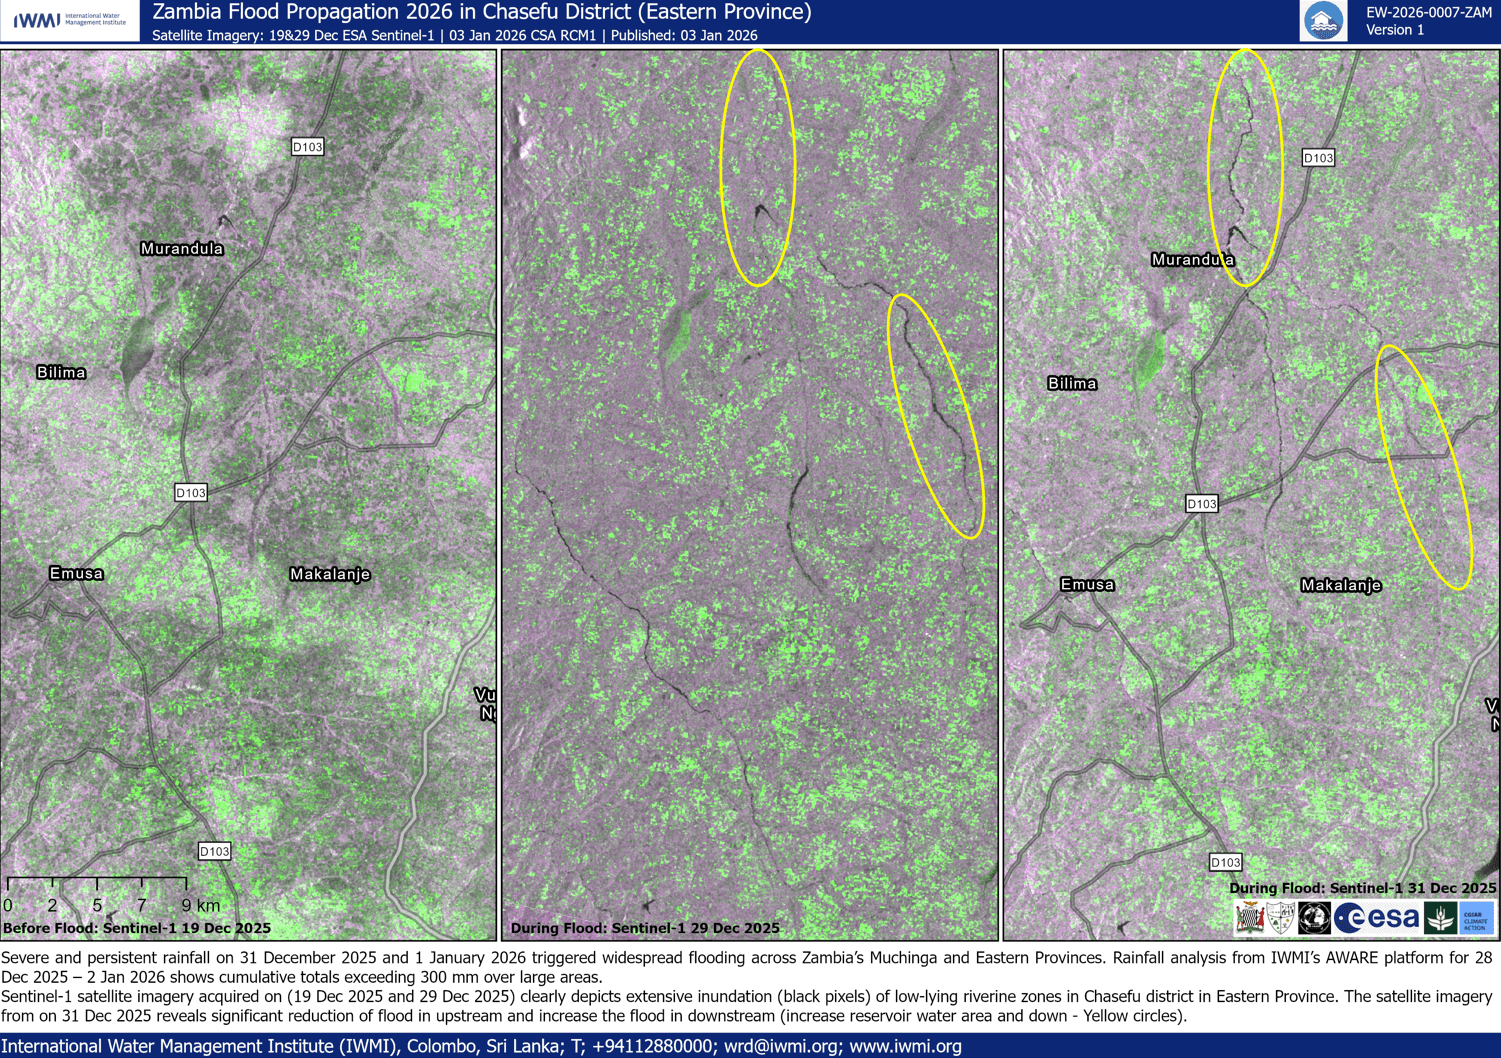
Task: Click the dark green CGIAR wheat logo
Action: pos(1440,918)
